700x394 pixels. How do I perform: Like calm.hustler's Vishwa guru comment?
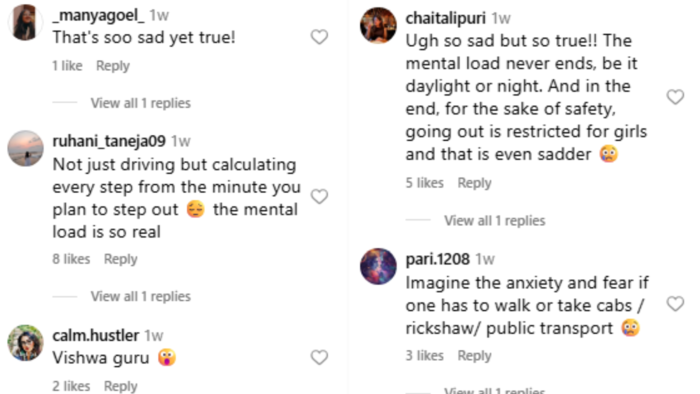tap(319, 357)
